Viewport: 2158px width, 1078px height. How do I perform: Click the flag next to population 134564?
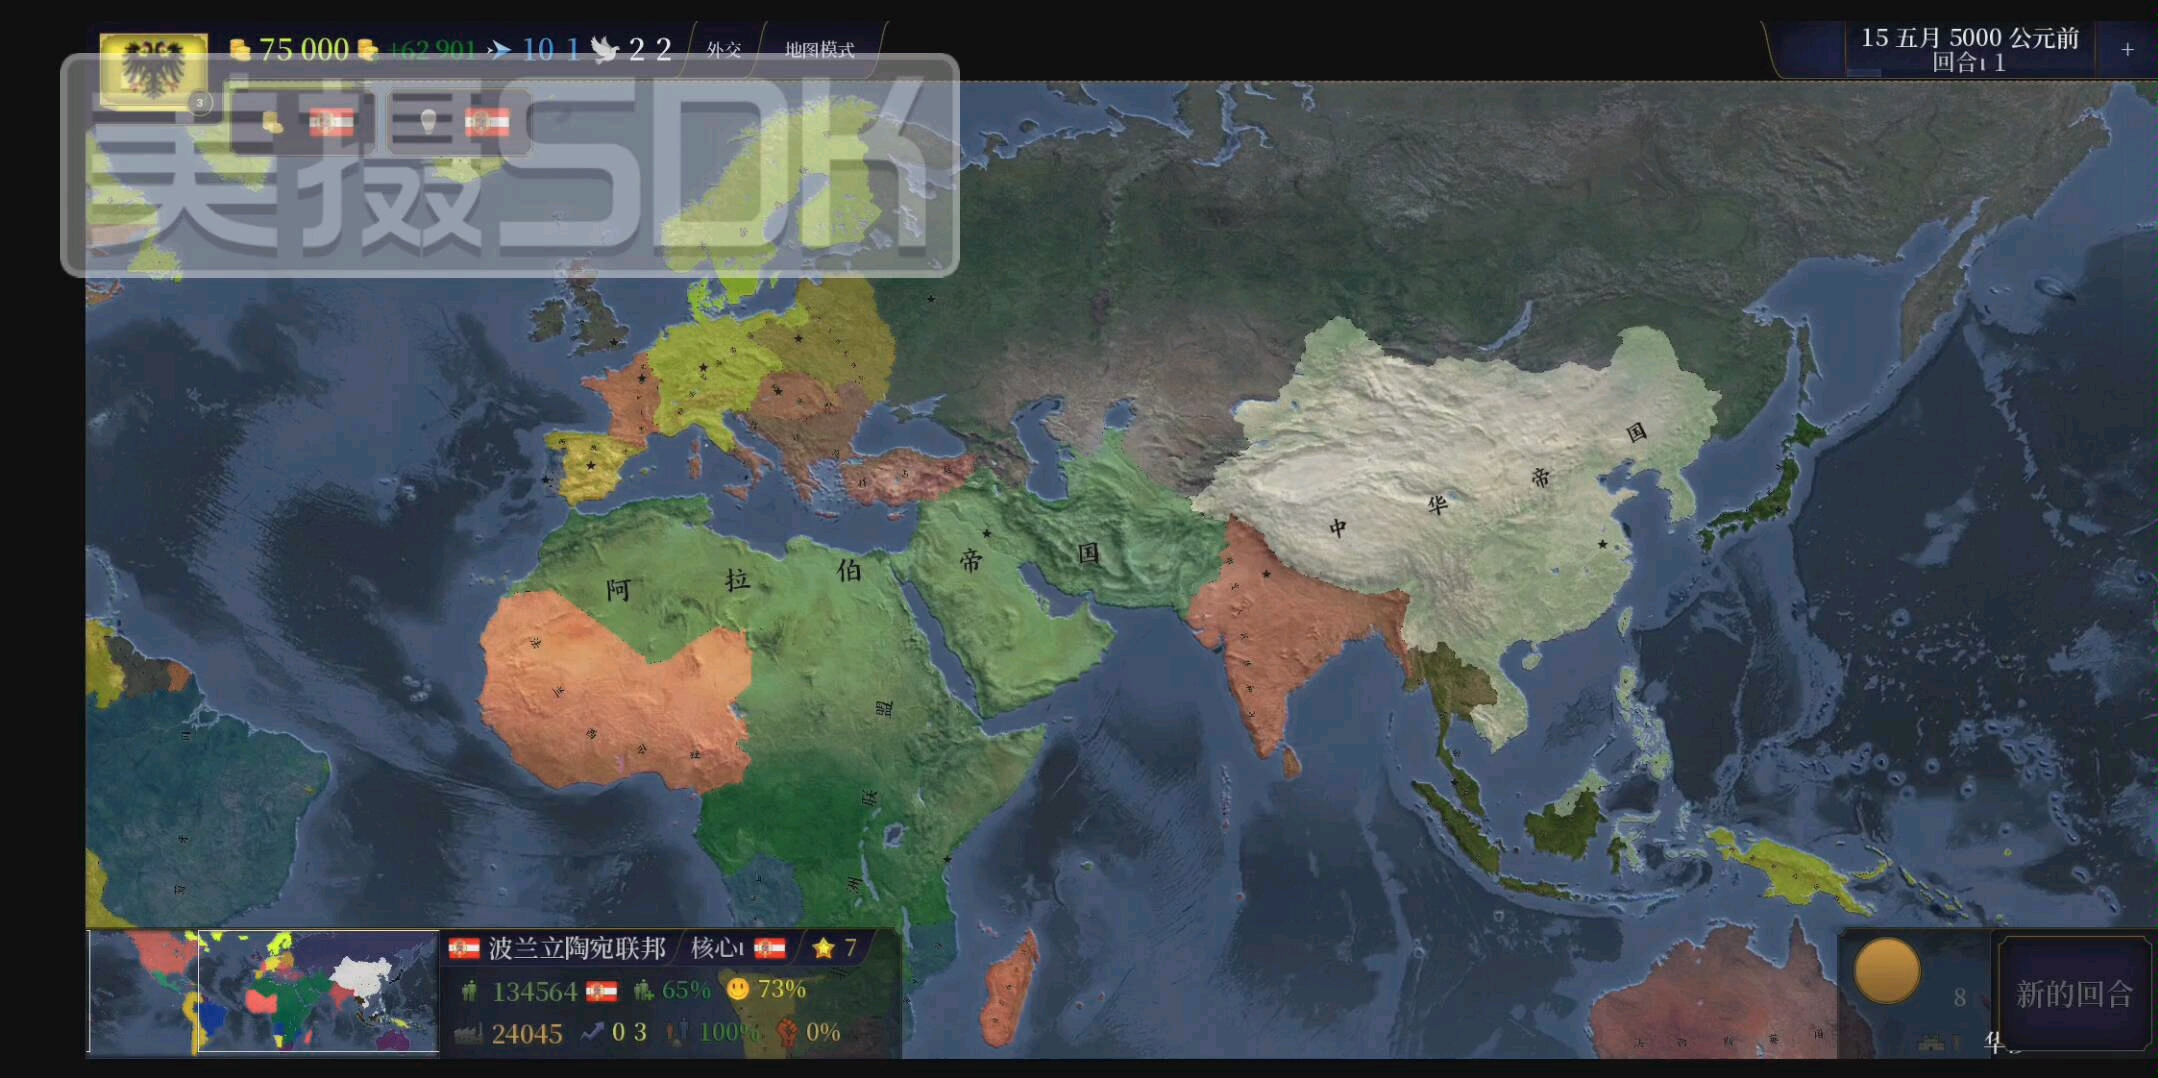[x=601, y=991]
